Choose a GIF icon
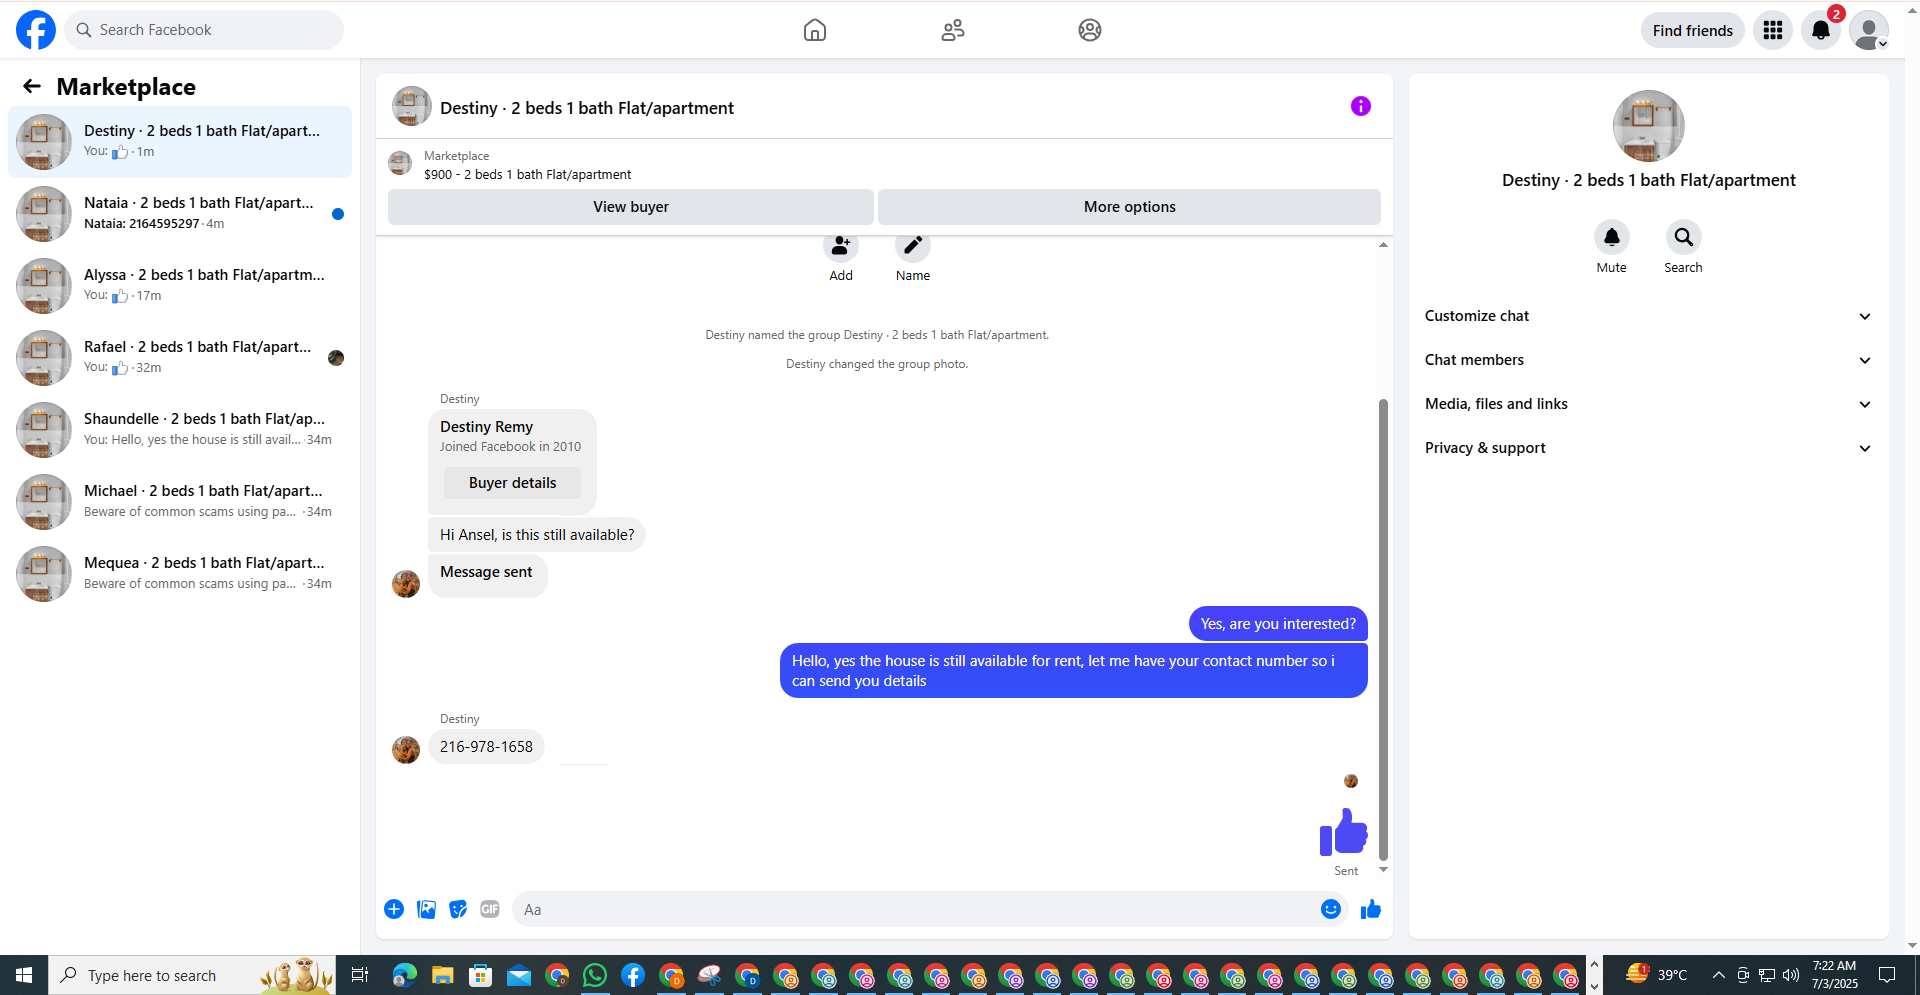The width and height of the screenshot is (1920, 995). pyautogui.click(x=490, y=909)
